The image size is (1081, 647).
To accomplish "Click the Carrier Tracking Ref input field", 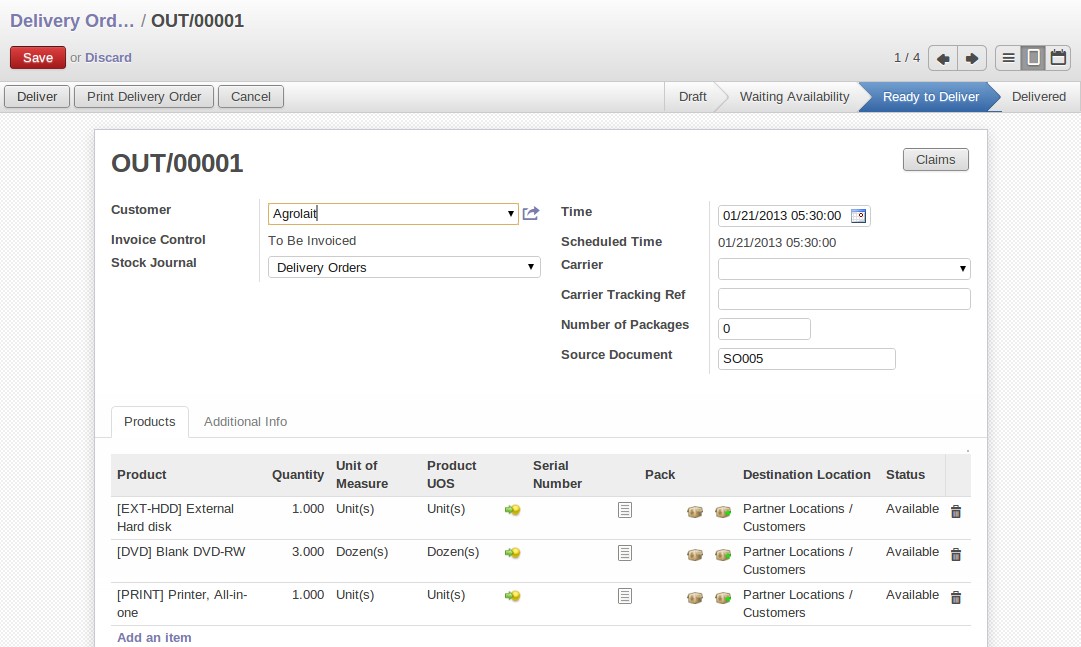I will [844, 299].
